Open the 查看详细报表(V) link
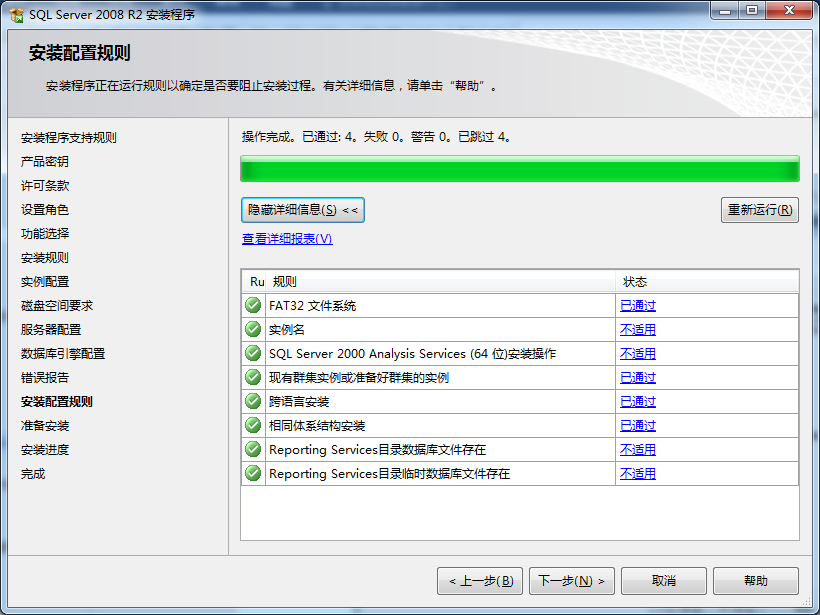Viewport: 820px width, 615px height. coord(287,239)
